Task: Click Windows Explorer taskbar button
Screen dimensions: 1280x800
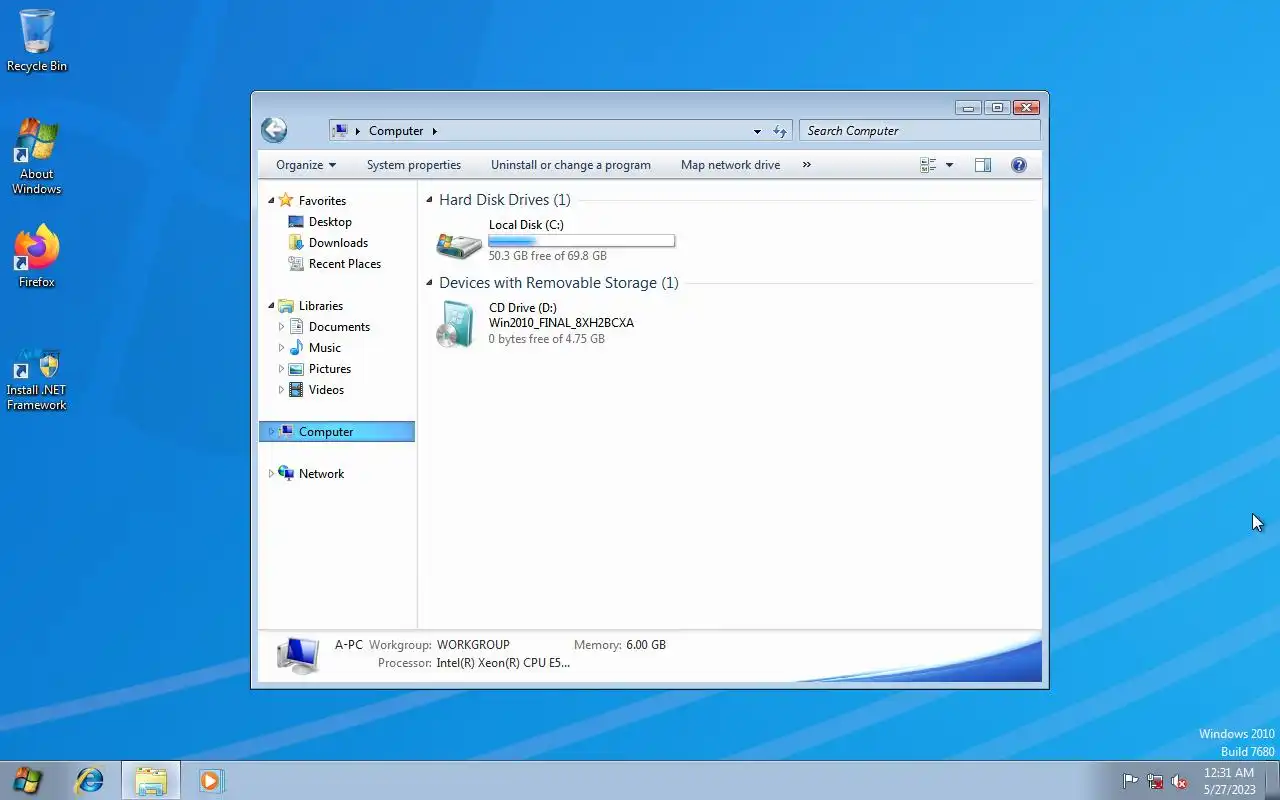Action: pyautogui.click(x=151, y=780)
